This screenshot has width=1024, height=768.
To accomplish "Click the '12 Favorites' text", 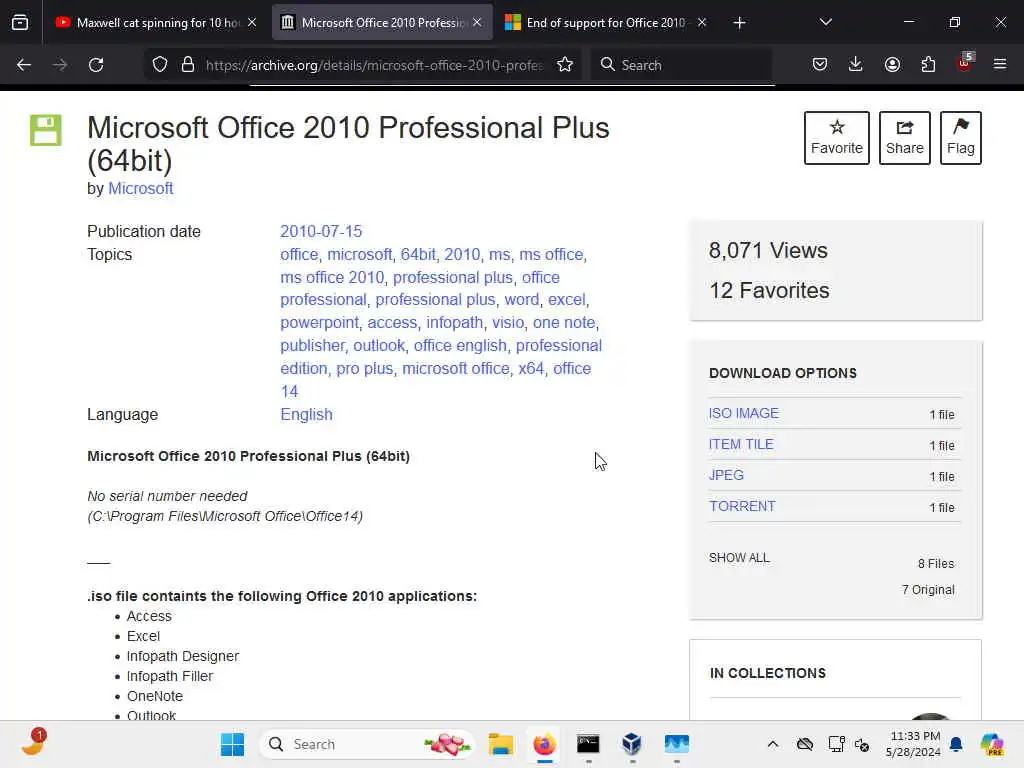I will tap(769, 291).
